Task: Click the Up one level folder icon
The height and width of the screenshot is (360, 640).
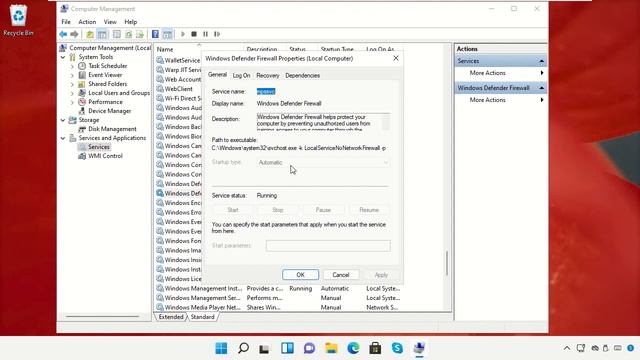Action: point(90,34)
